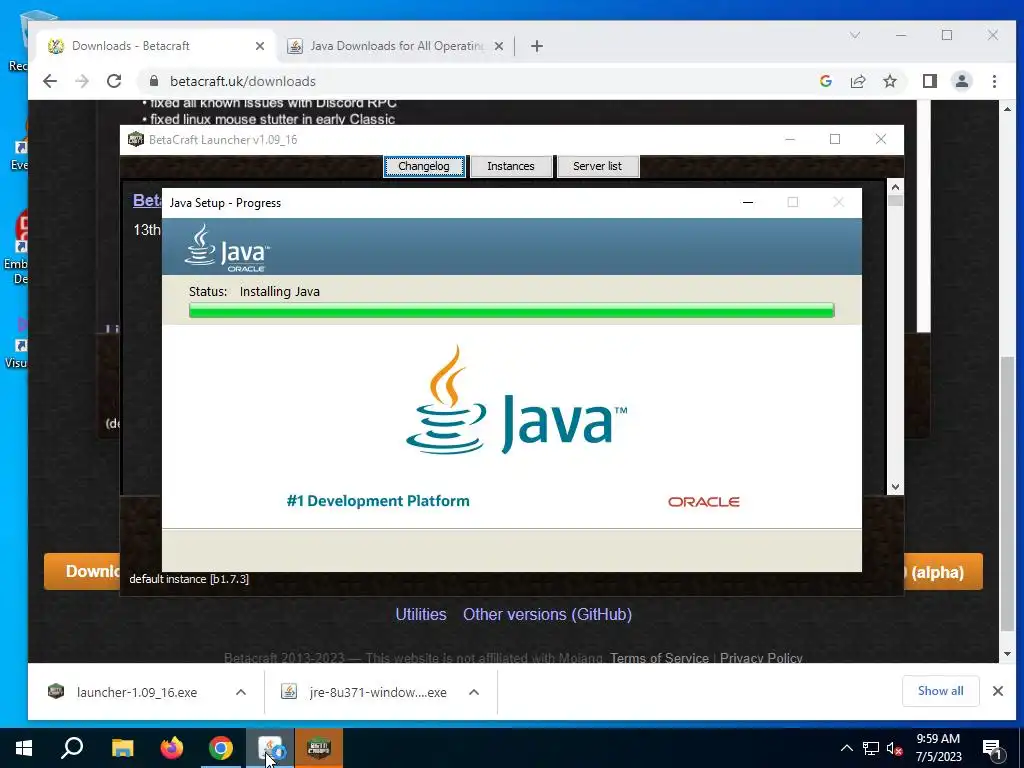Close the Chrome downloads bar
The width and height of the screenshot is (1024, 768).
pyautogui.click(x=998, y=691)
